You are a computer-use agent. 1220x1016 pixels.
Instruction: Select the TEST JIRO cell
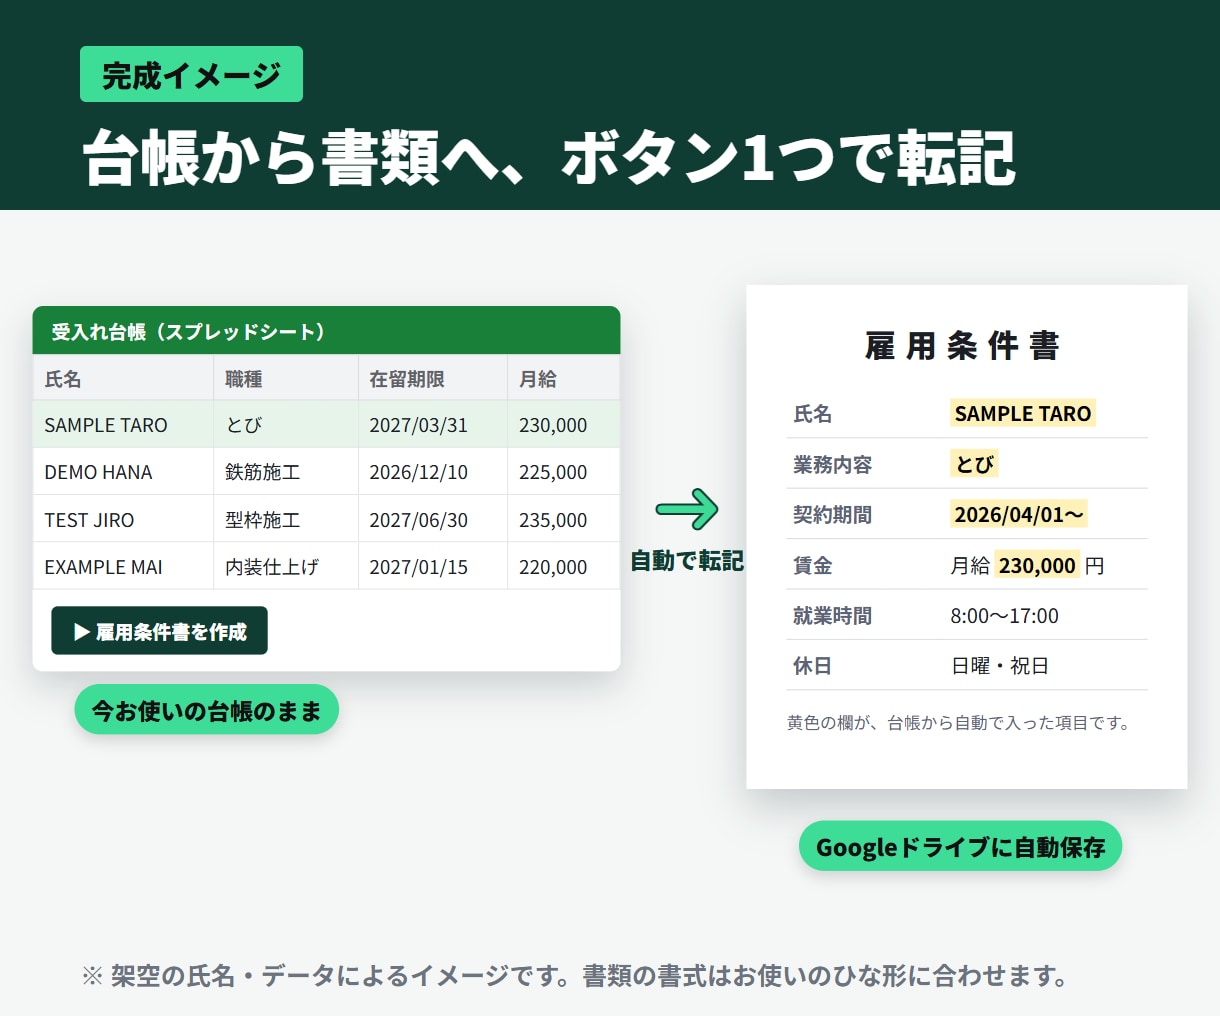[123, 519]
